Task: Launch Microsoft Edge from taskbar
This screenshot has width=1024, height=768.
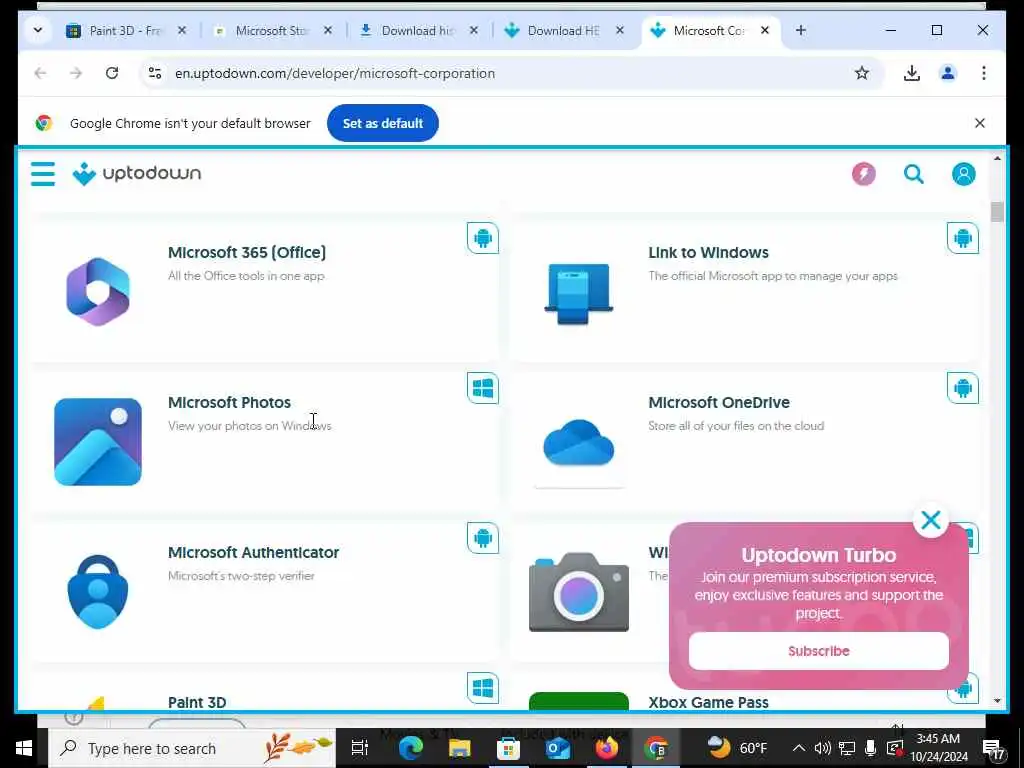Action: (x=410, y=748)
